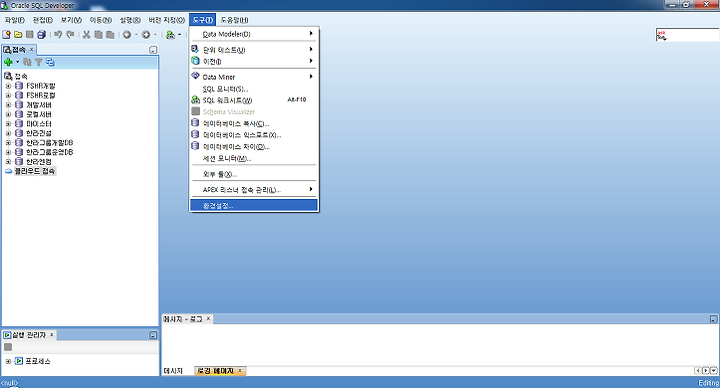This screenshot has width=720, height=388.
Task: Click the Save toolbar icon
Action: point(30,34)
